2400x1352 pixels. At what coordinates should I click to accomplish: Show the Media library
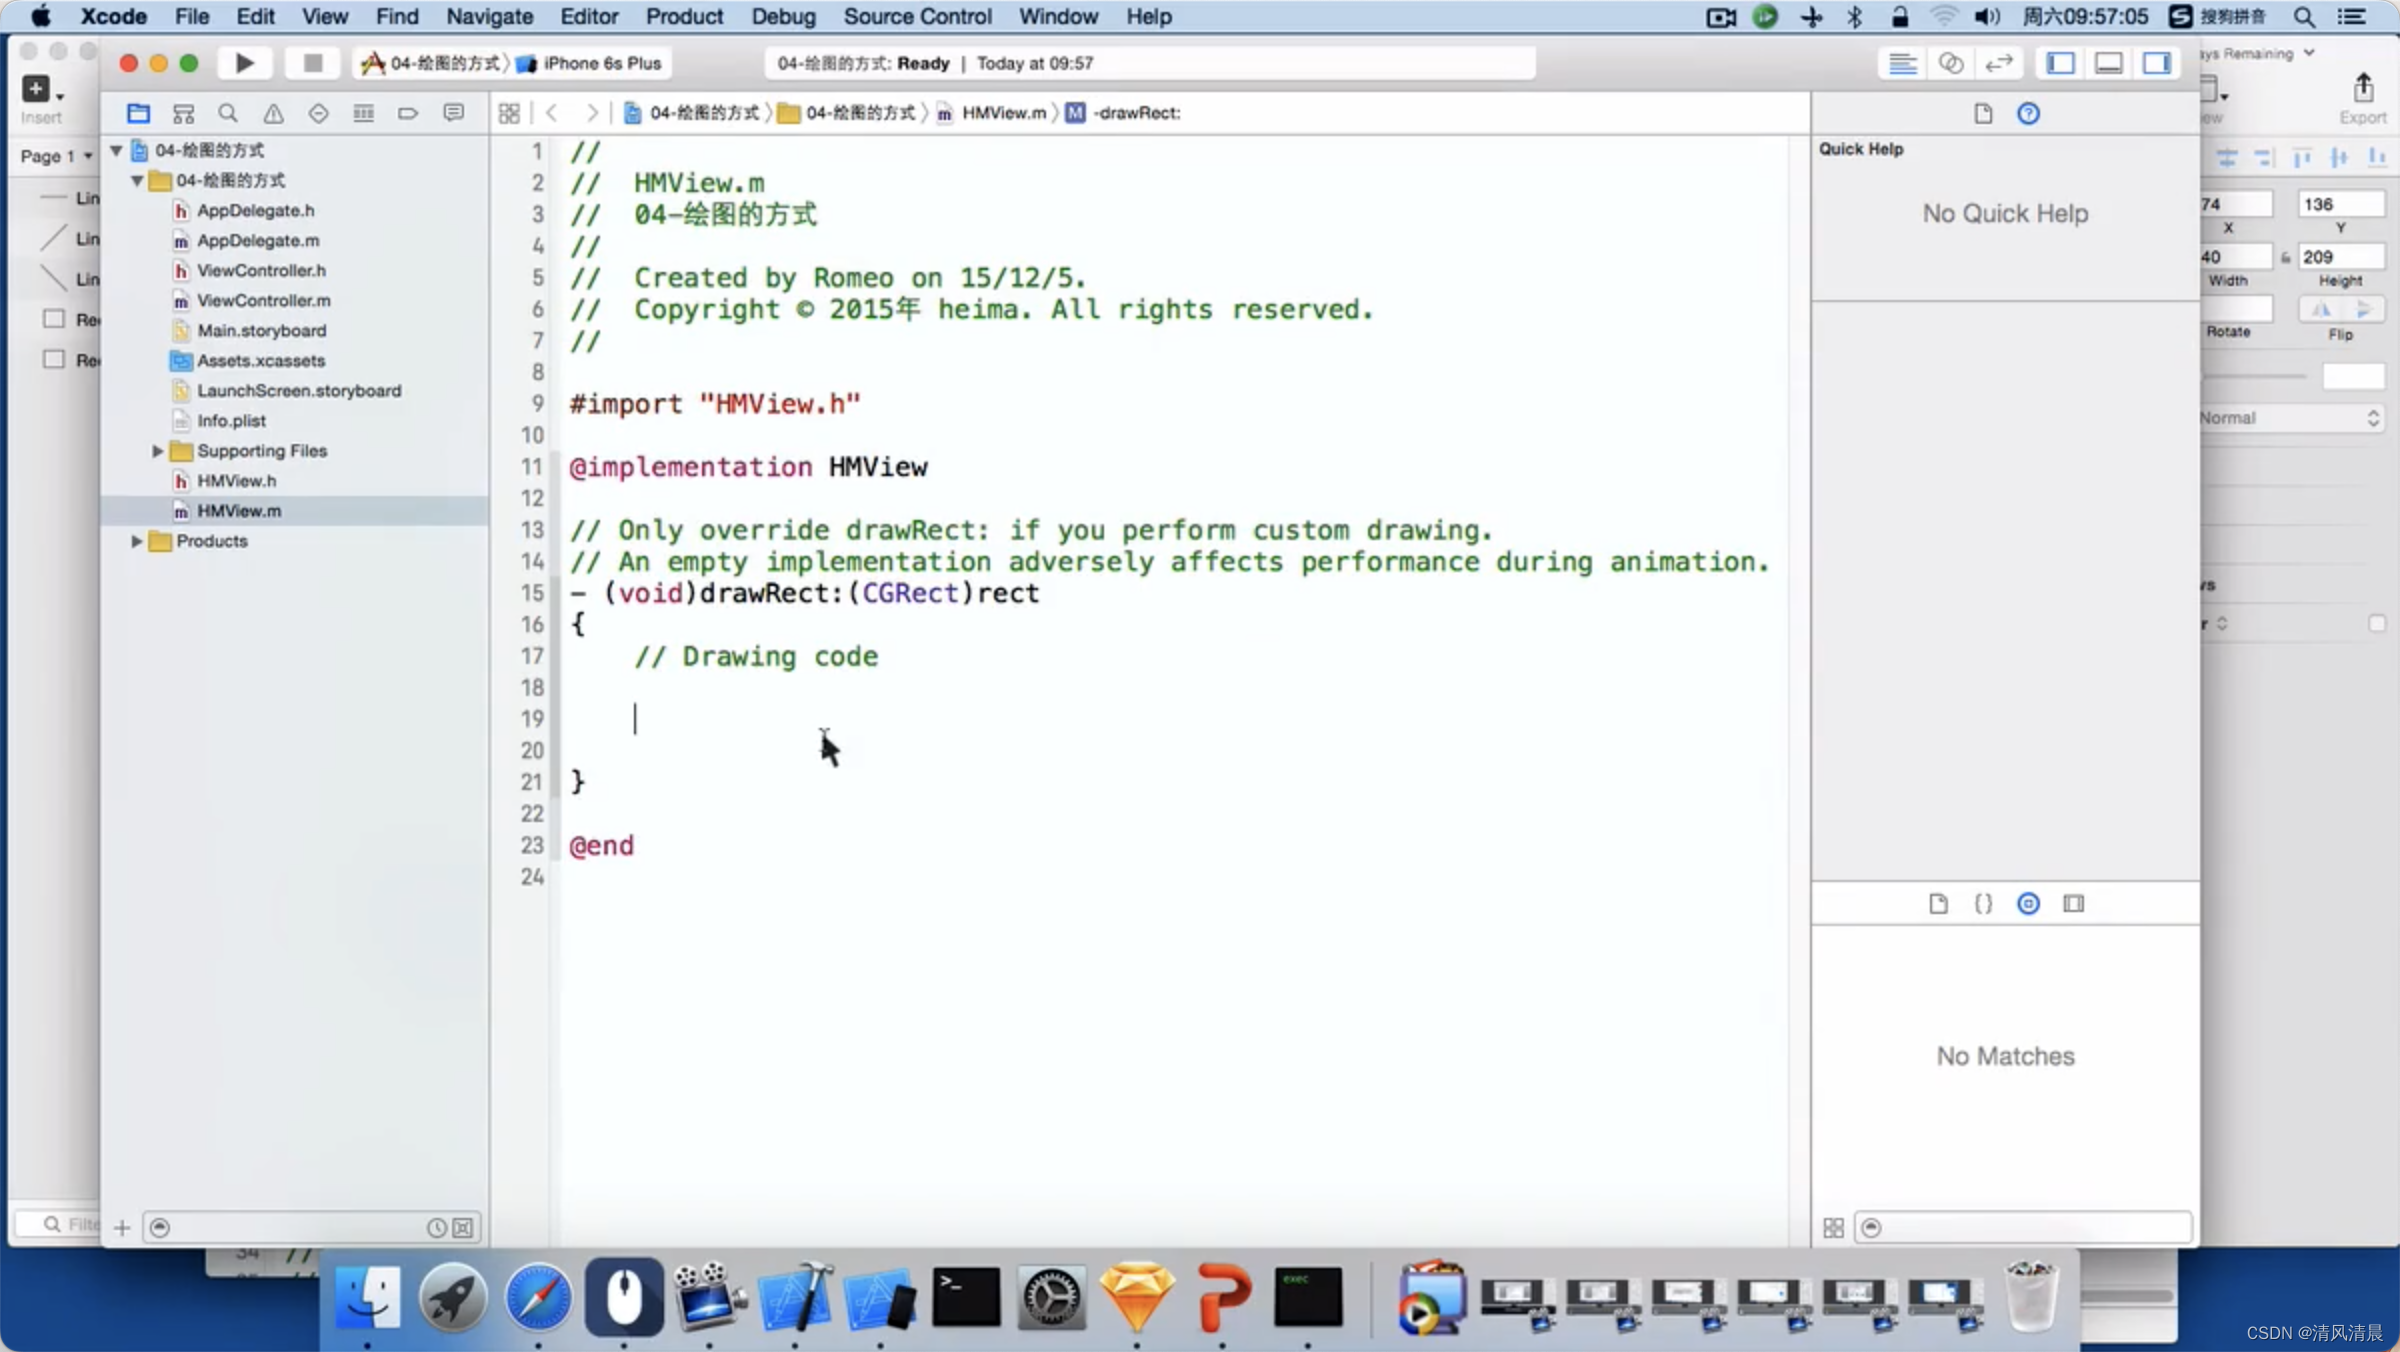[2074, 904]
